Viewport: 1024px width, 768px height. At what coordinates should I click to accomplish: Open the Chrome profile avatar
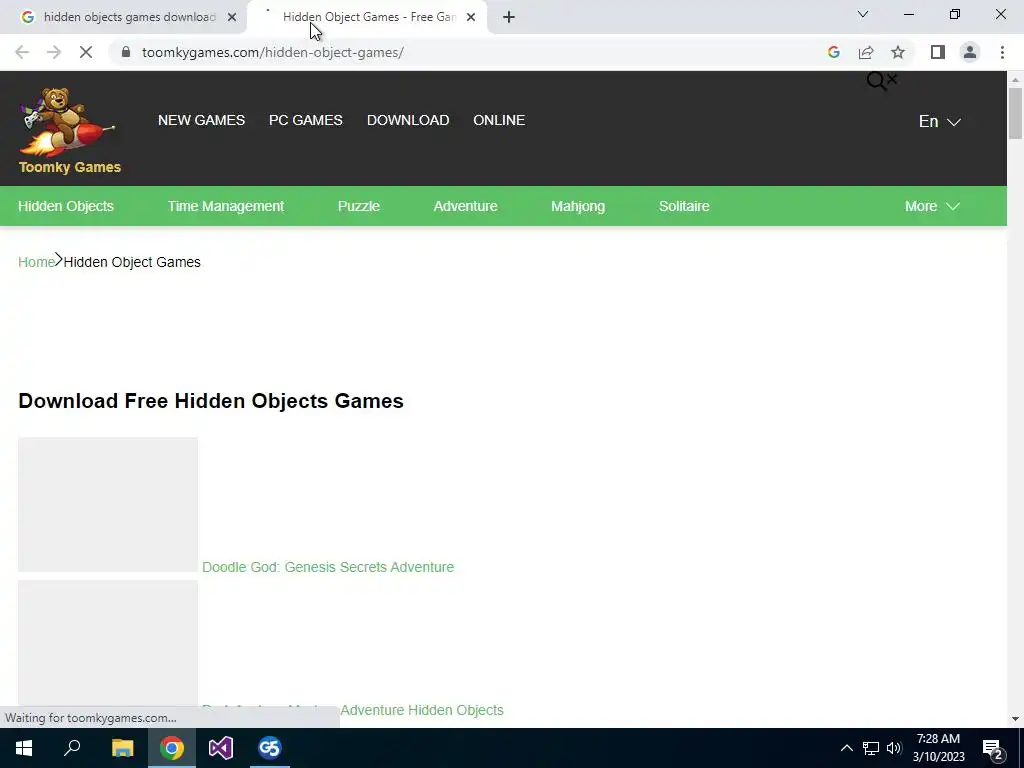[x=970, y=52]
